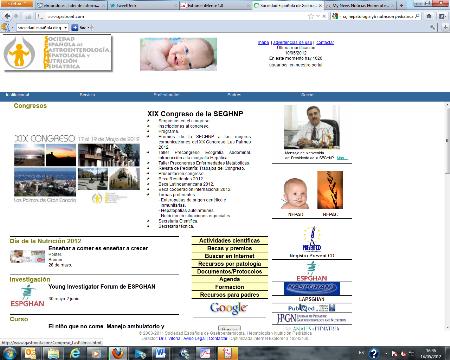Image resolution: width=450 pixels, height=360 pixels.
Task: Open the Becas y premios link
Action: tap(230, 248)
